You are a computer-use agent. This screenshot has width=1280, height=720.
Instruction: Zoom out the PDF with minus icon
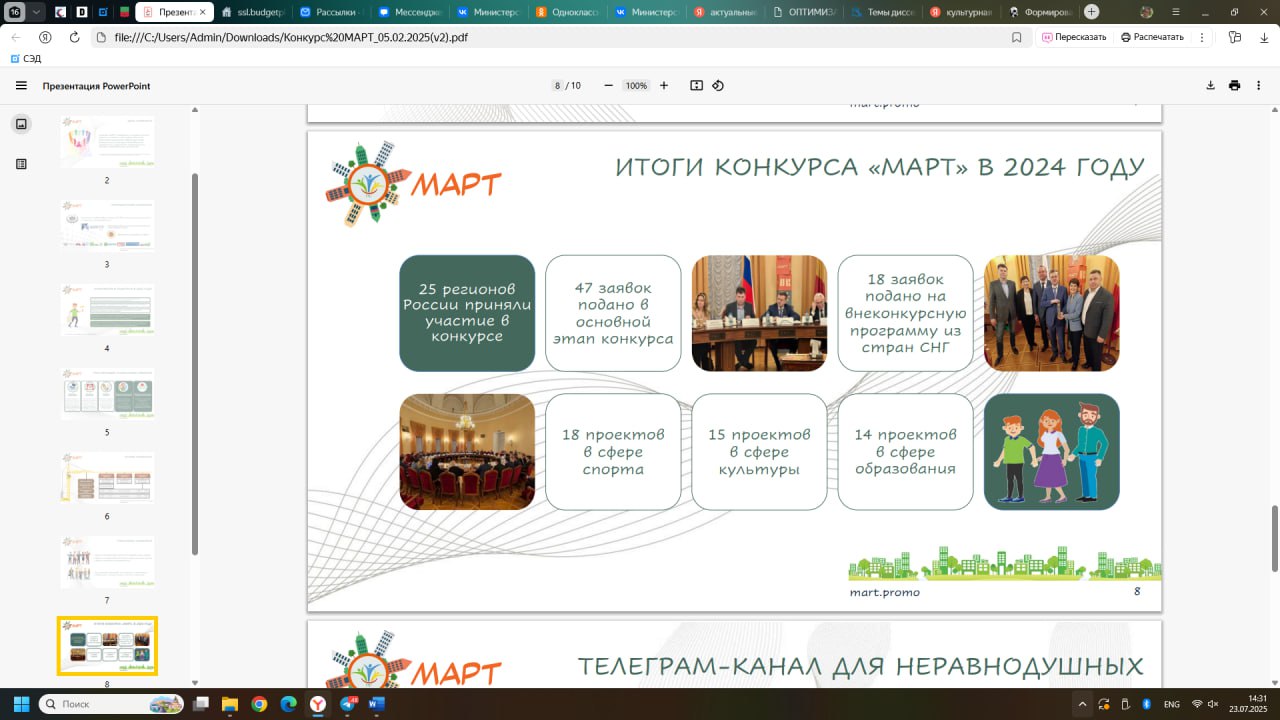[x=608, y=86]
